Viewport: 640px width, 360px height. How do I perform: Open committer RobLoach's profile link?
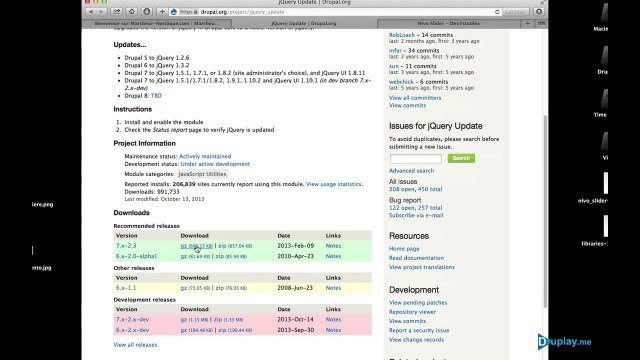pyautogui.click(x=402, y=35)
